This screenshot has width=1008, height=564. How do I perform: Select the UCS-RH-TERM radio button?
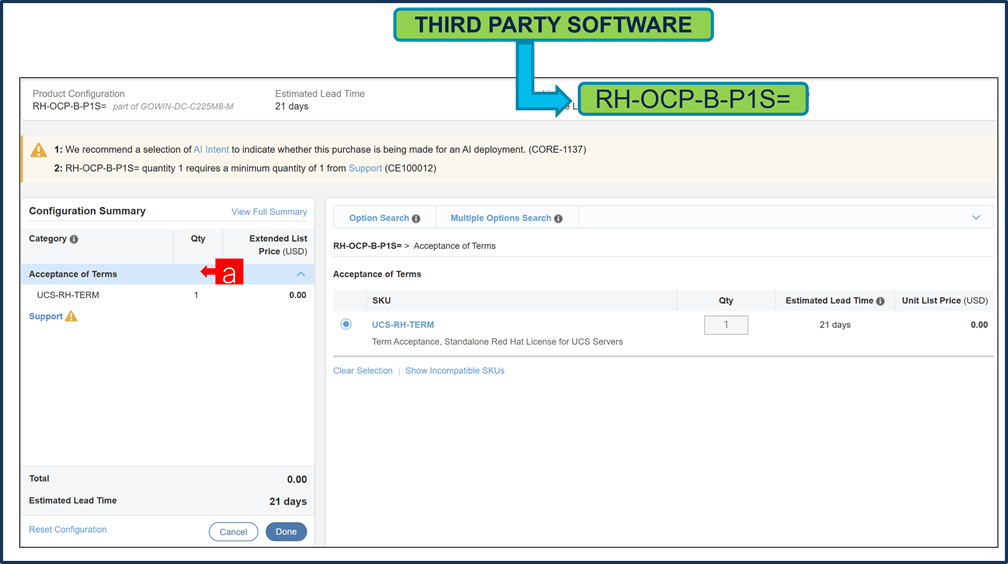pyautogui.click(x=346, y=324)
